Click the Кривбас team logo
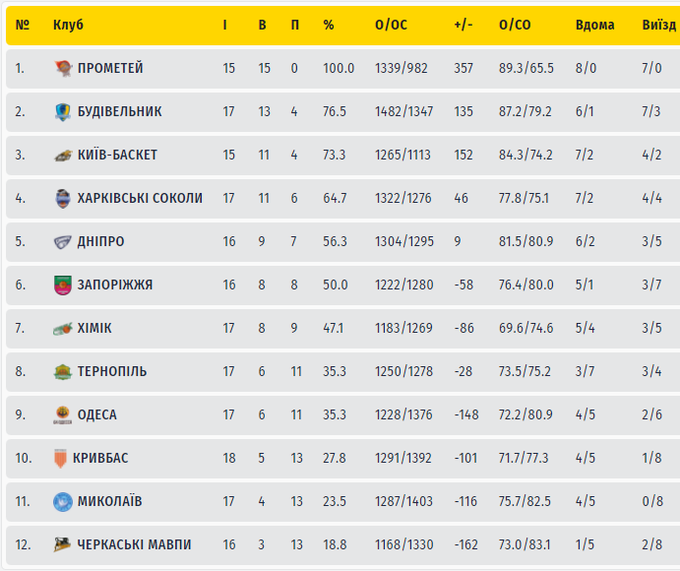680x571 pixels. click(x=60, y=458)
